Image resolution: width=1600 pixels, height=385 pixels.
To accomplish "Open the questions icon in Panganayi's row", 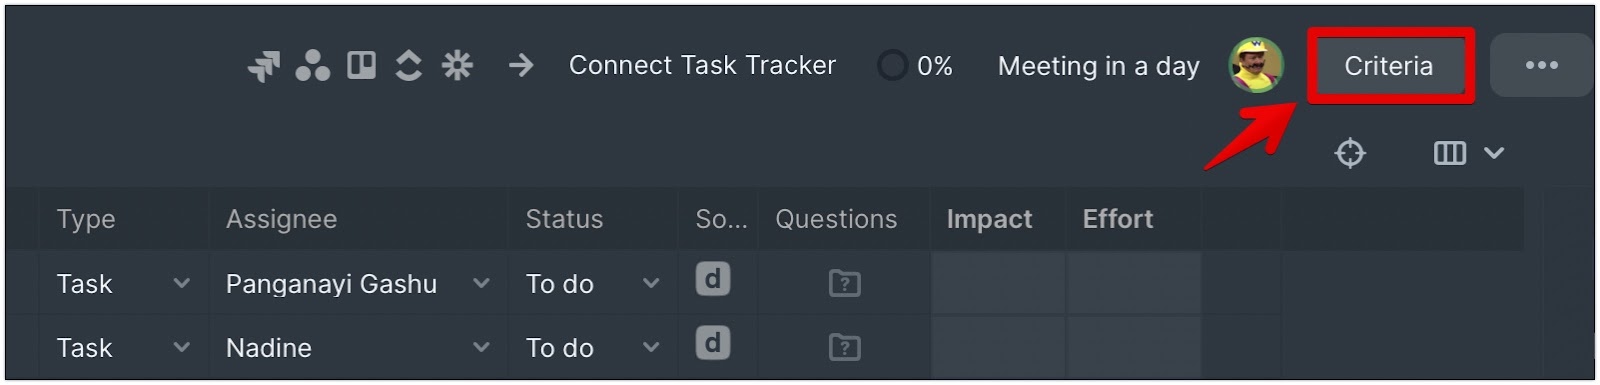I will click(845, 284).
